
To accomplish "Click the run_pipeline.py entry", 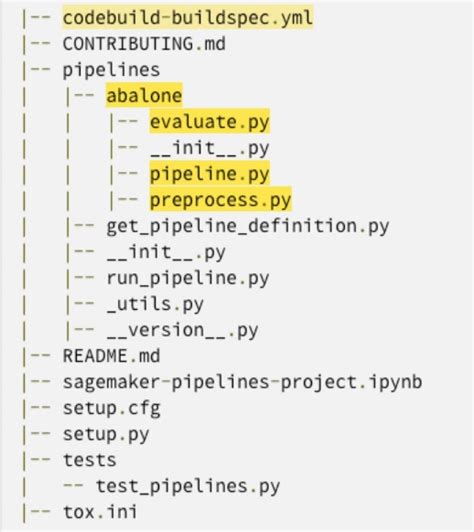I will [188, 278].
